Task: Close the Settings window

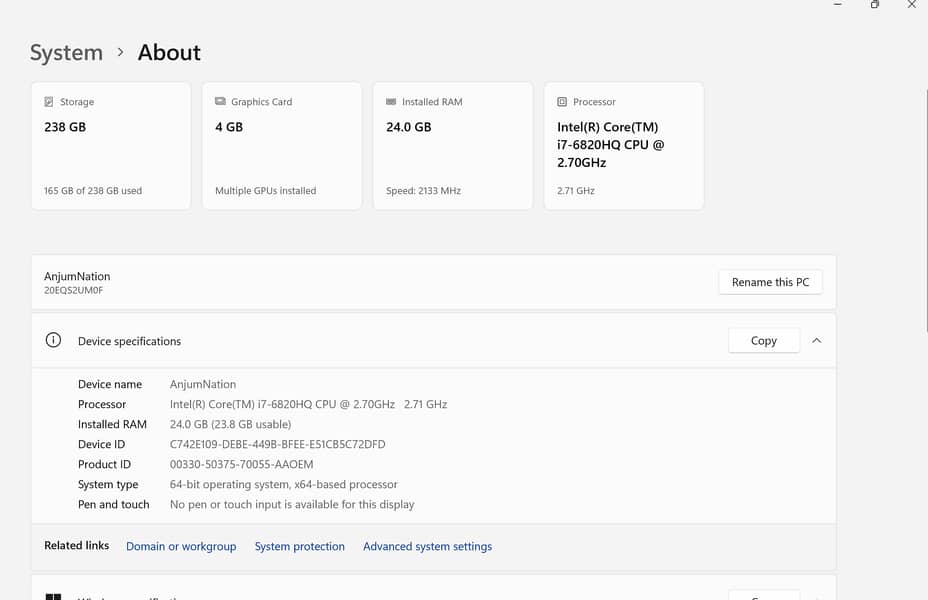Action: coord(912,5)
